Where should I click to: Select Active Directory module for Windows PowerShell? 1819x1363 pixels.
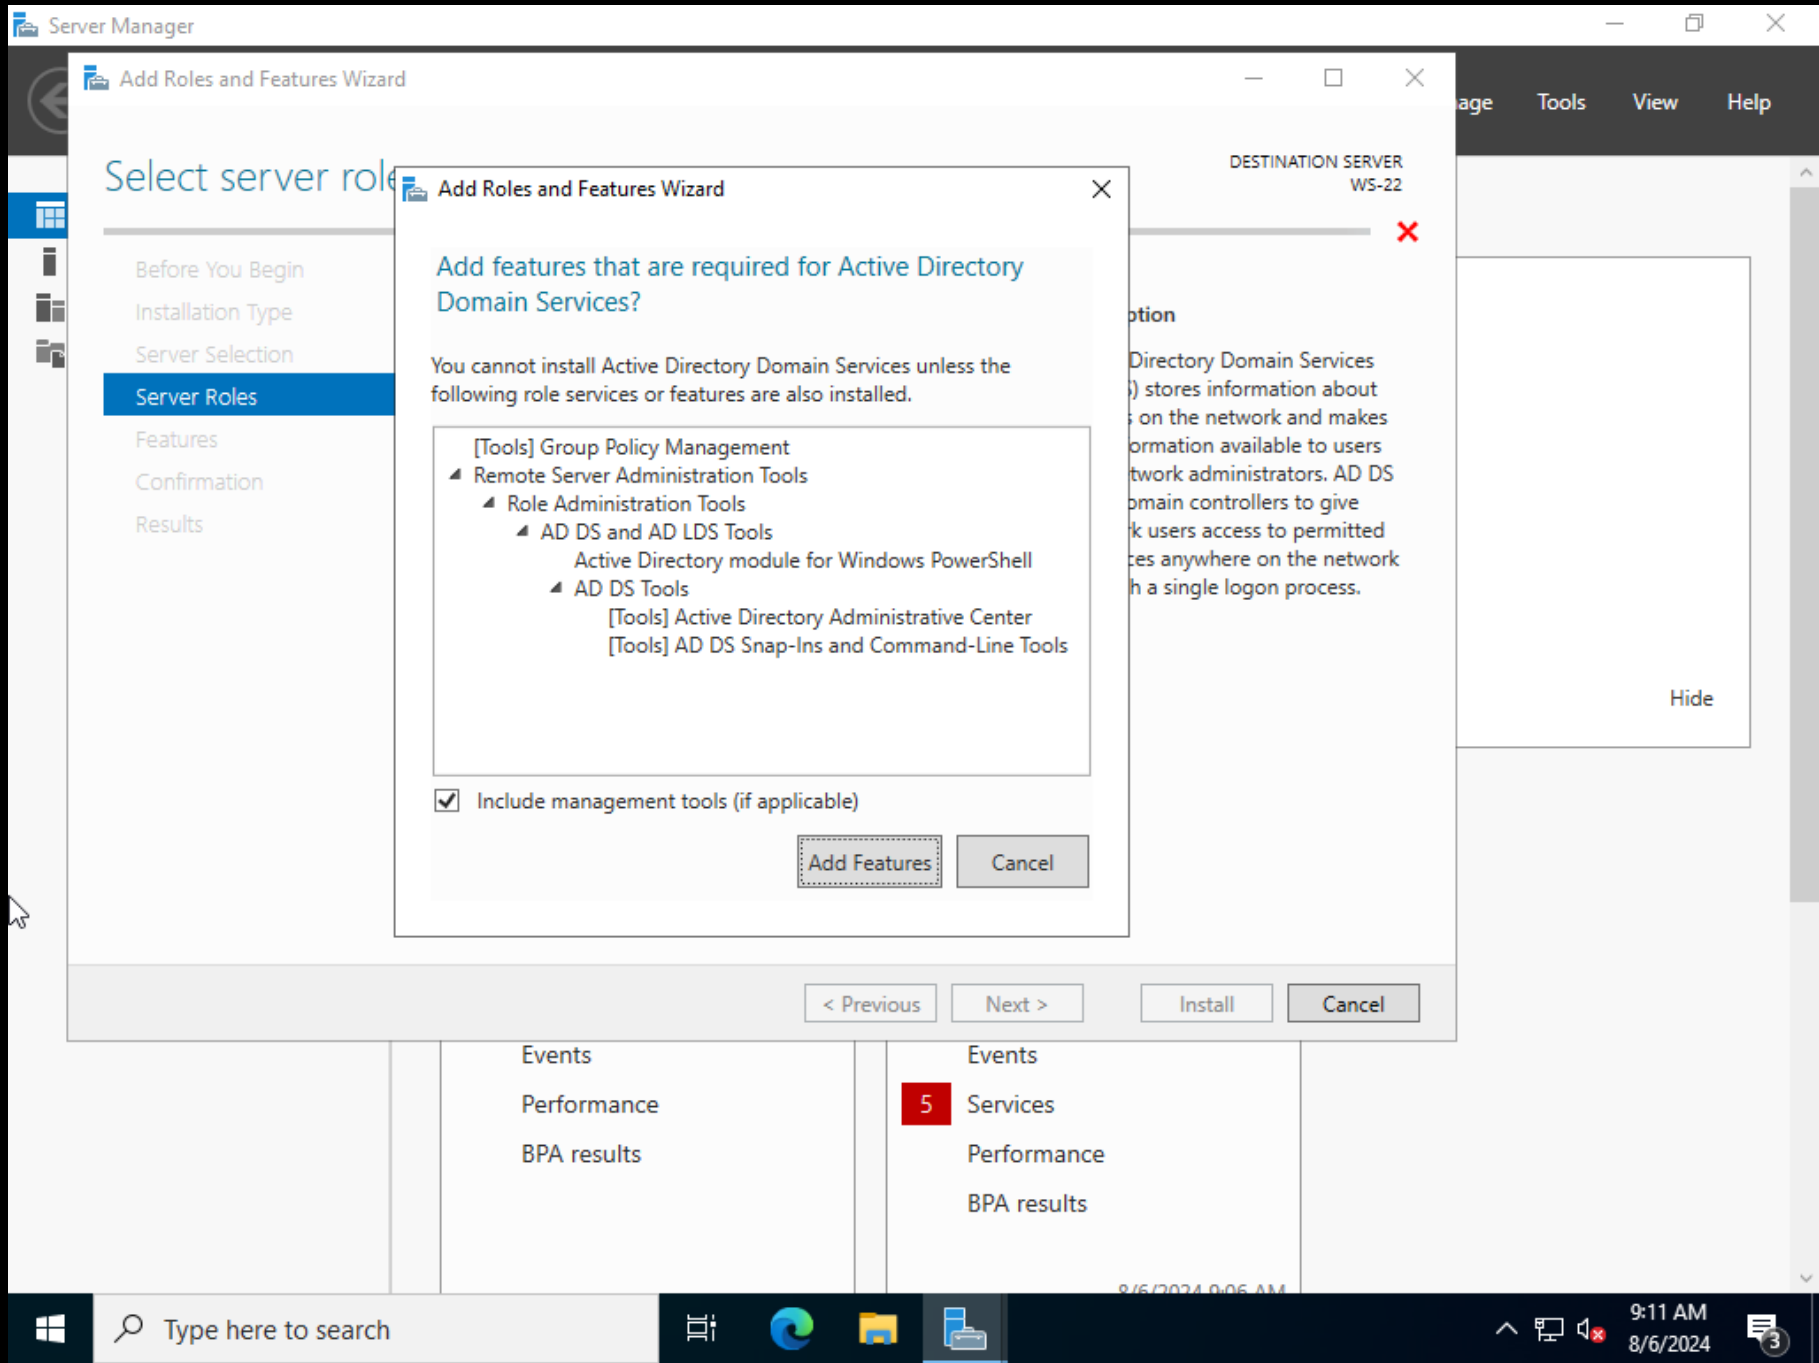coord(802,560)
